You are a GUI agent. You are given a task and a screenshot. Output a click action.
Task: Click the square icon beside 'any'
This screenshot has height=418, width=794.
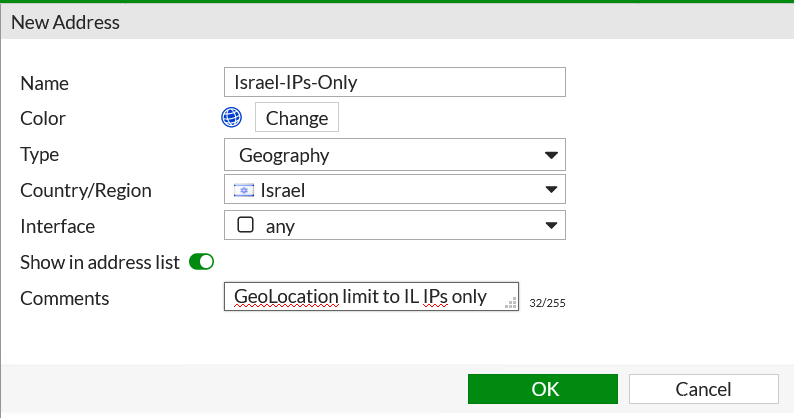click(246, 224)
